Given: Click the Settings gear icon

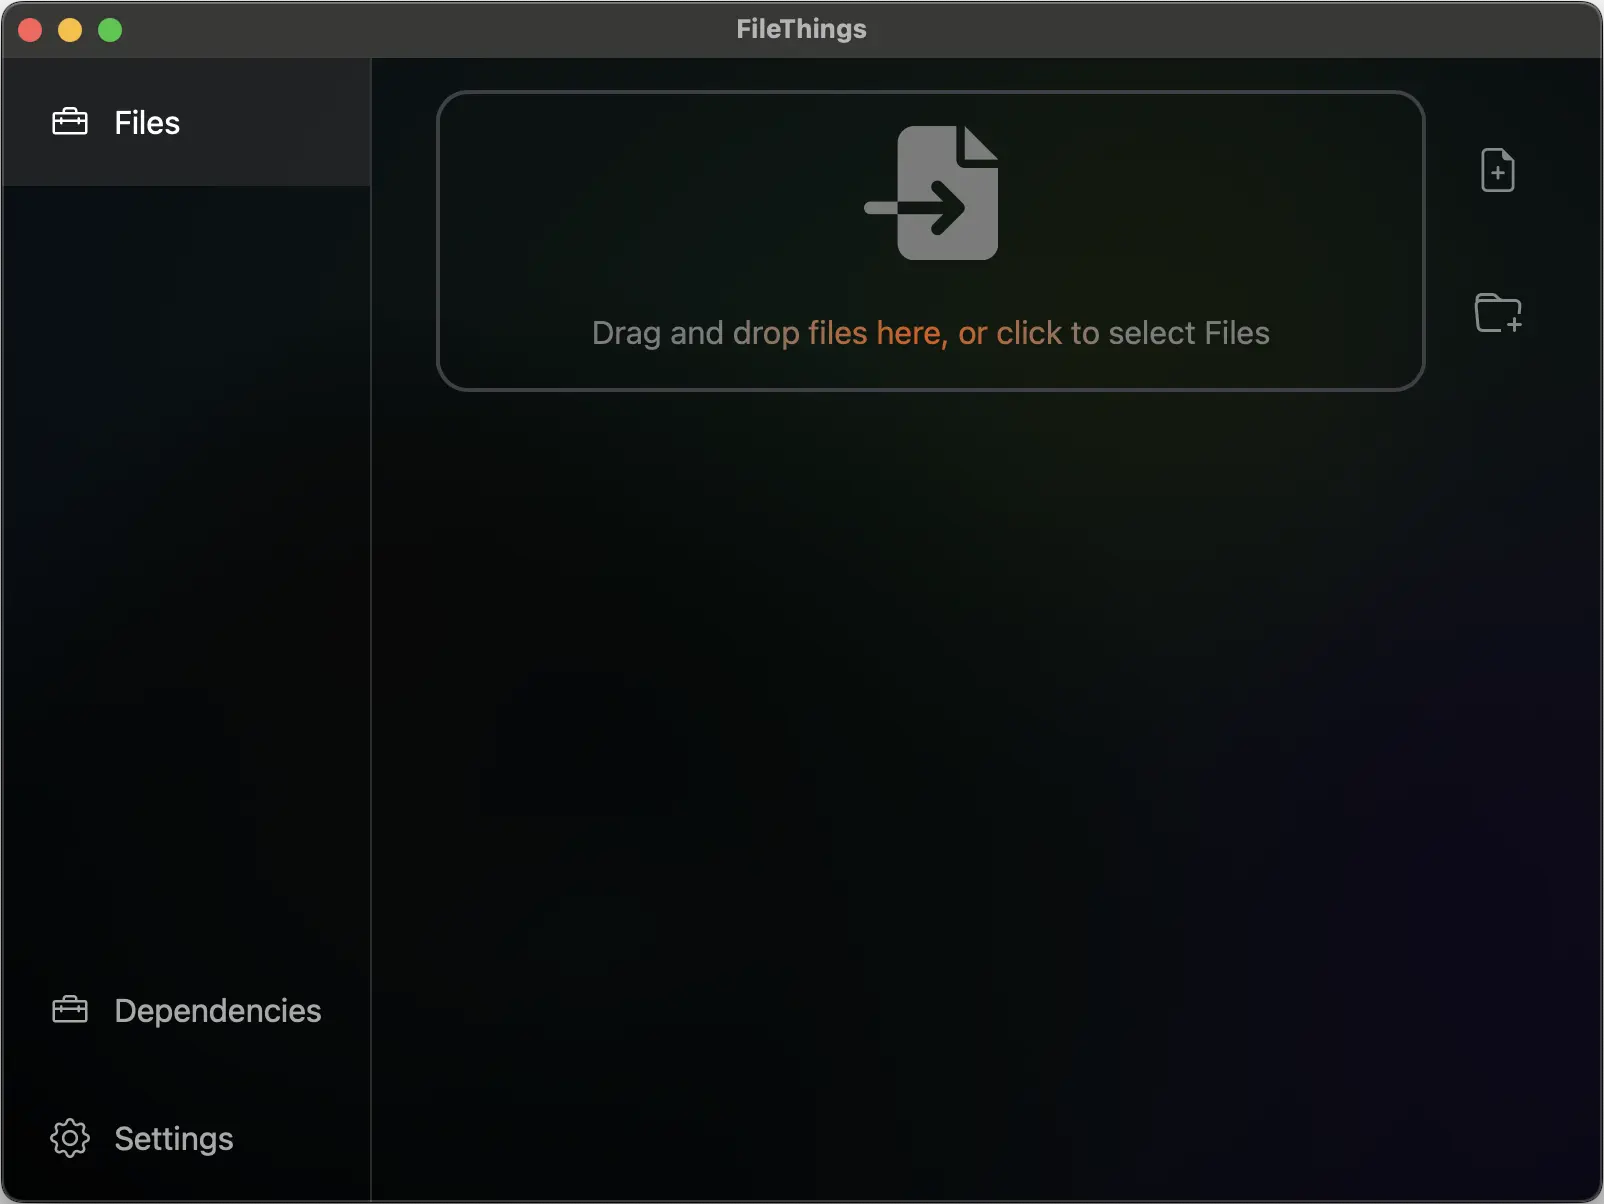Looking at the screenshot, I should 70,1138.
